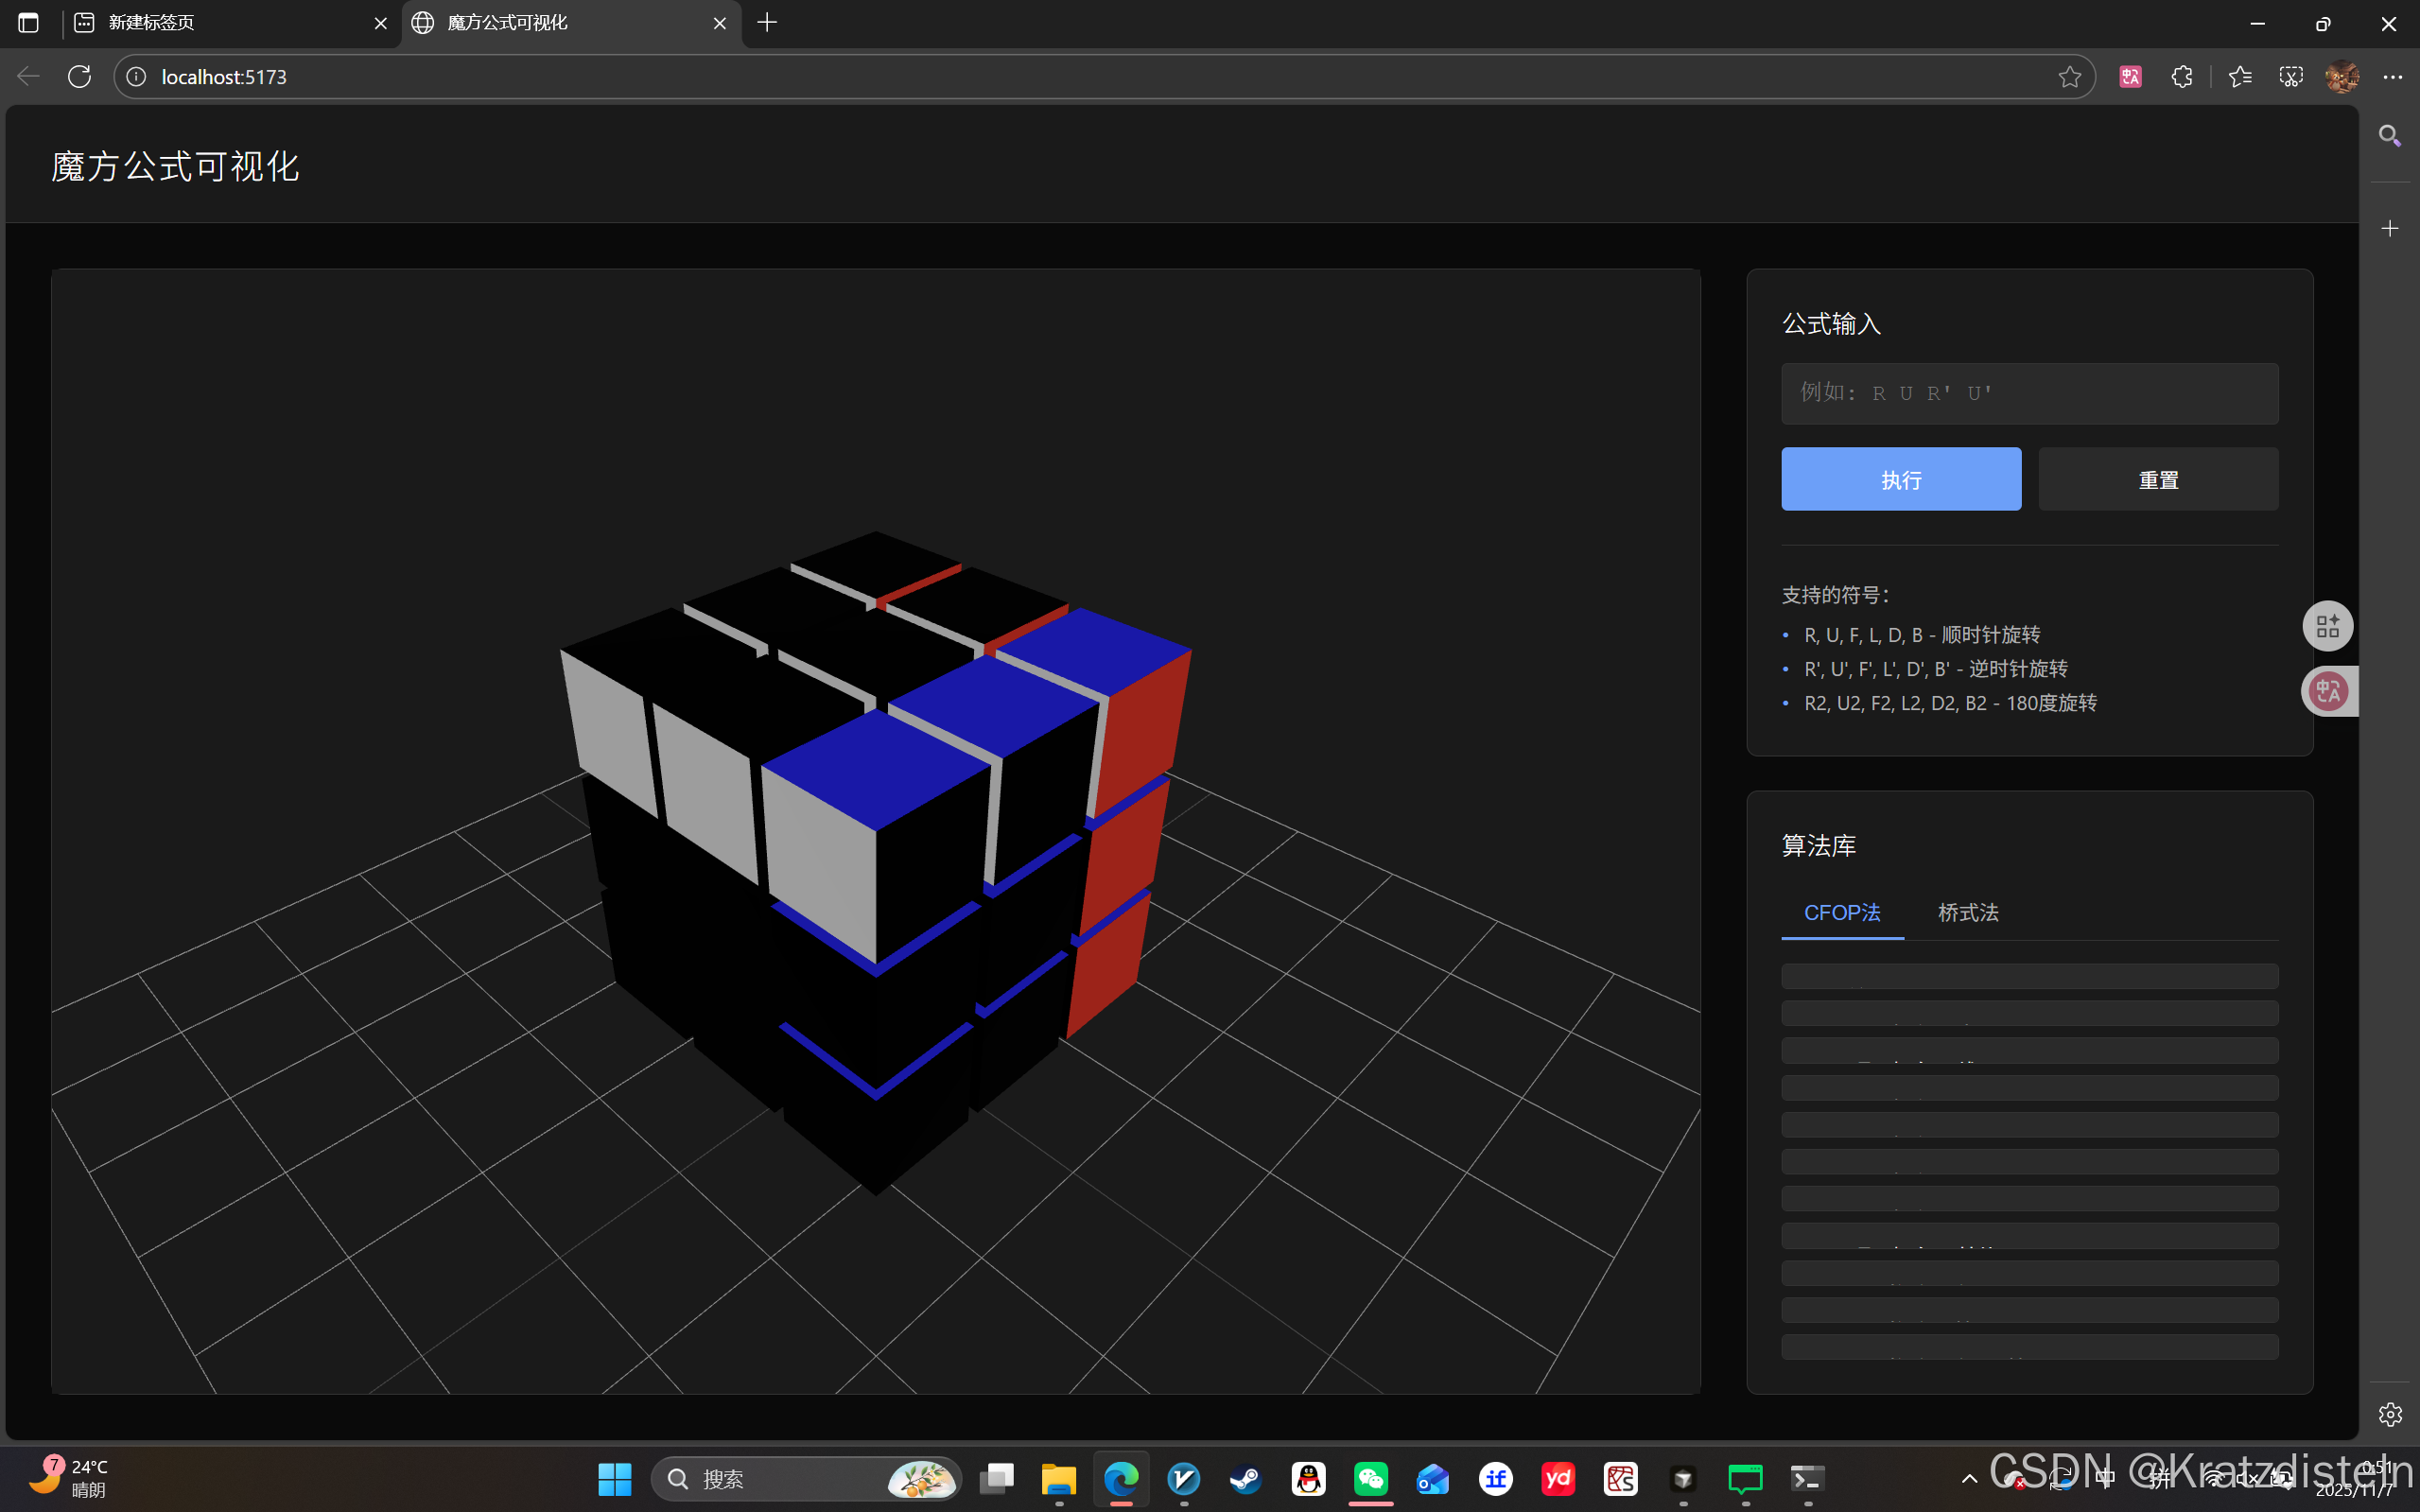Open the browser extensions puzzle icon
The image size is (2420, 1512).
coord(2181,77)
